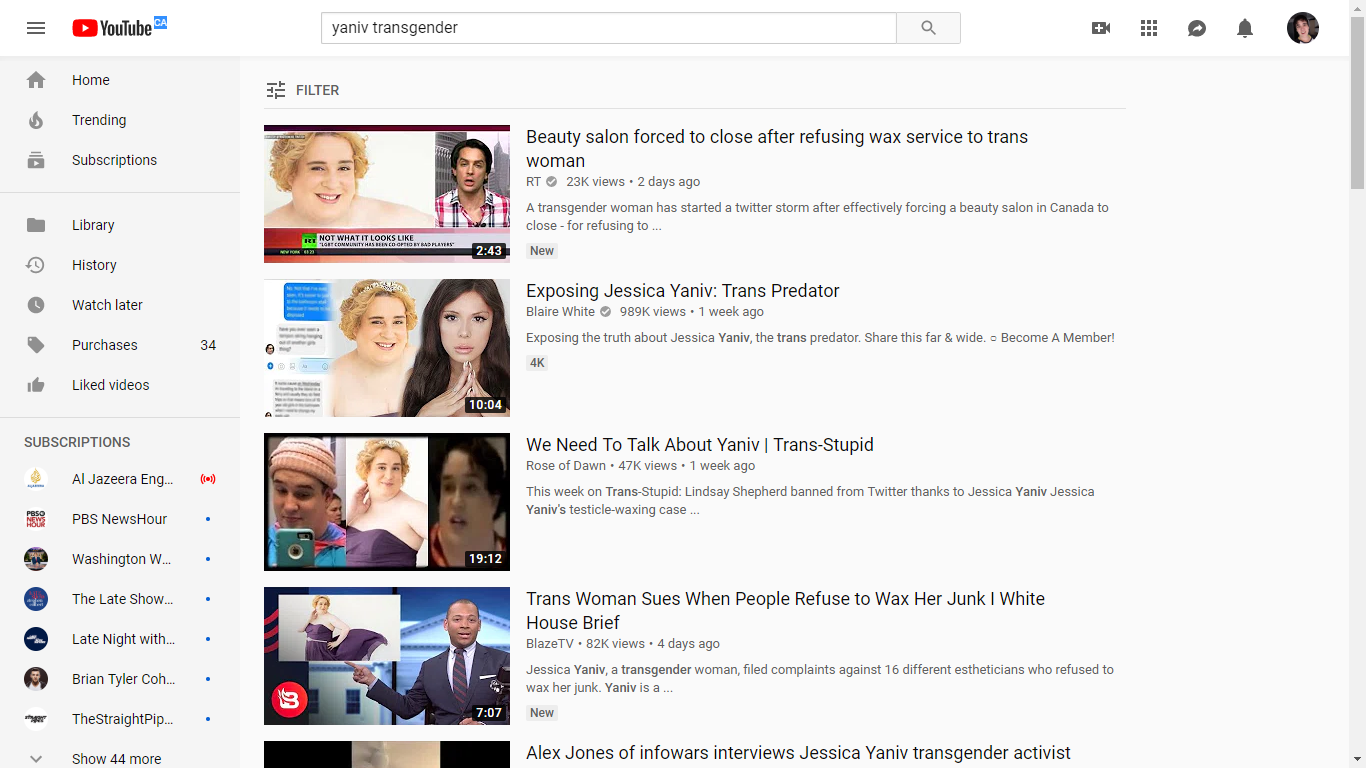The height and width of the screenshot is (768, 1366).
Task: Click the Library folder icon
Action: click(x=36, y=225)
